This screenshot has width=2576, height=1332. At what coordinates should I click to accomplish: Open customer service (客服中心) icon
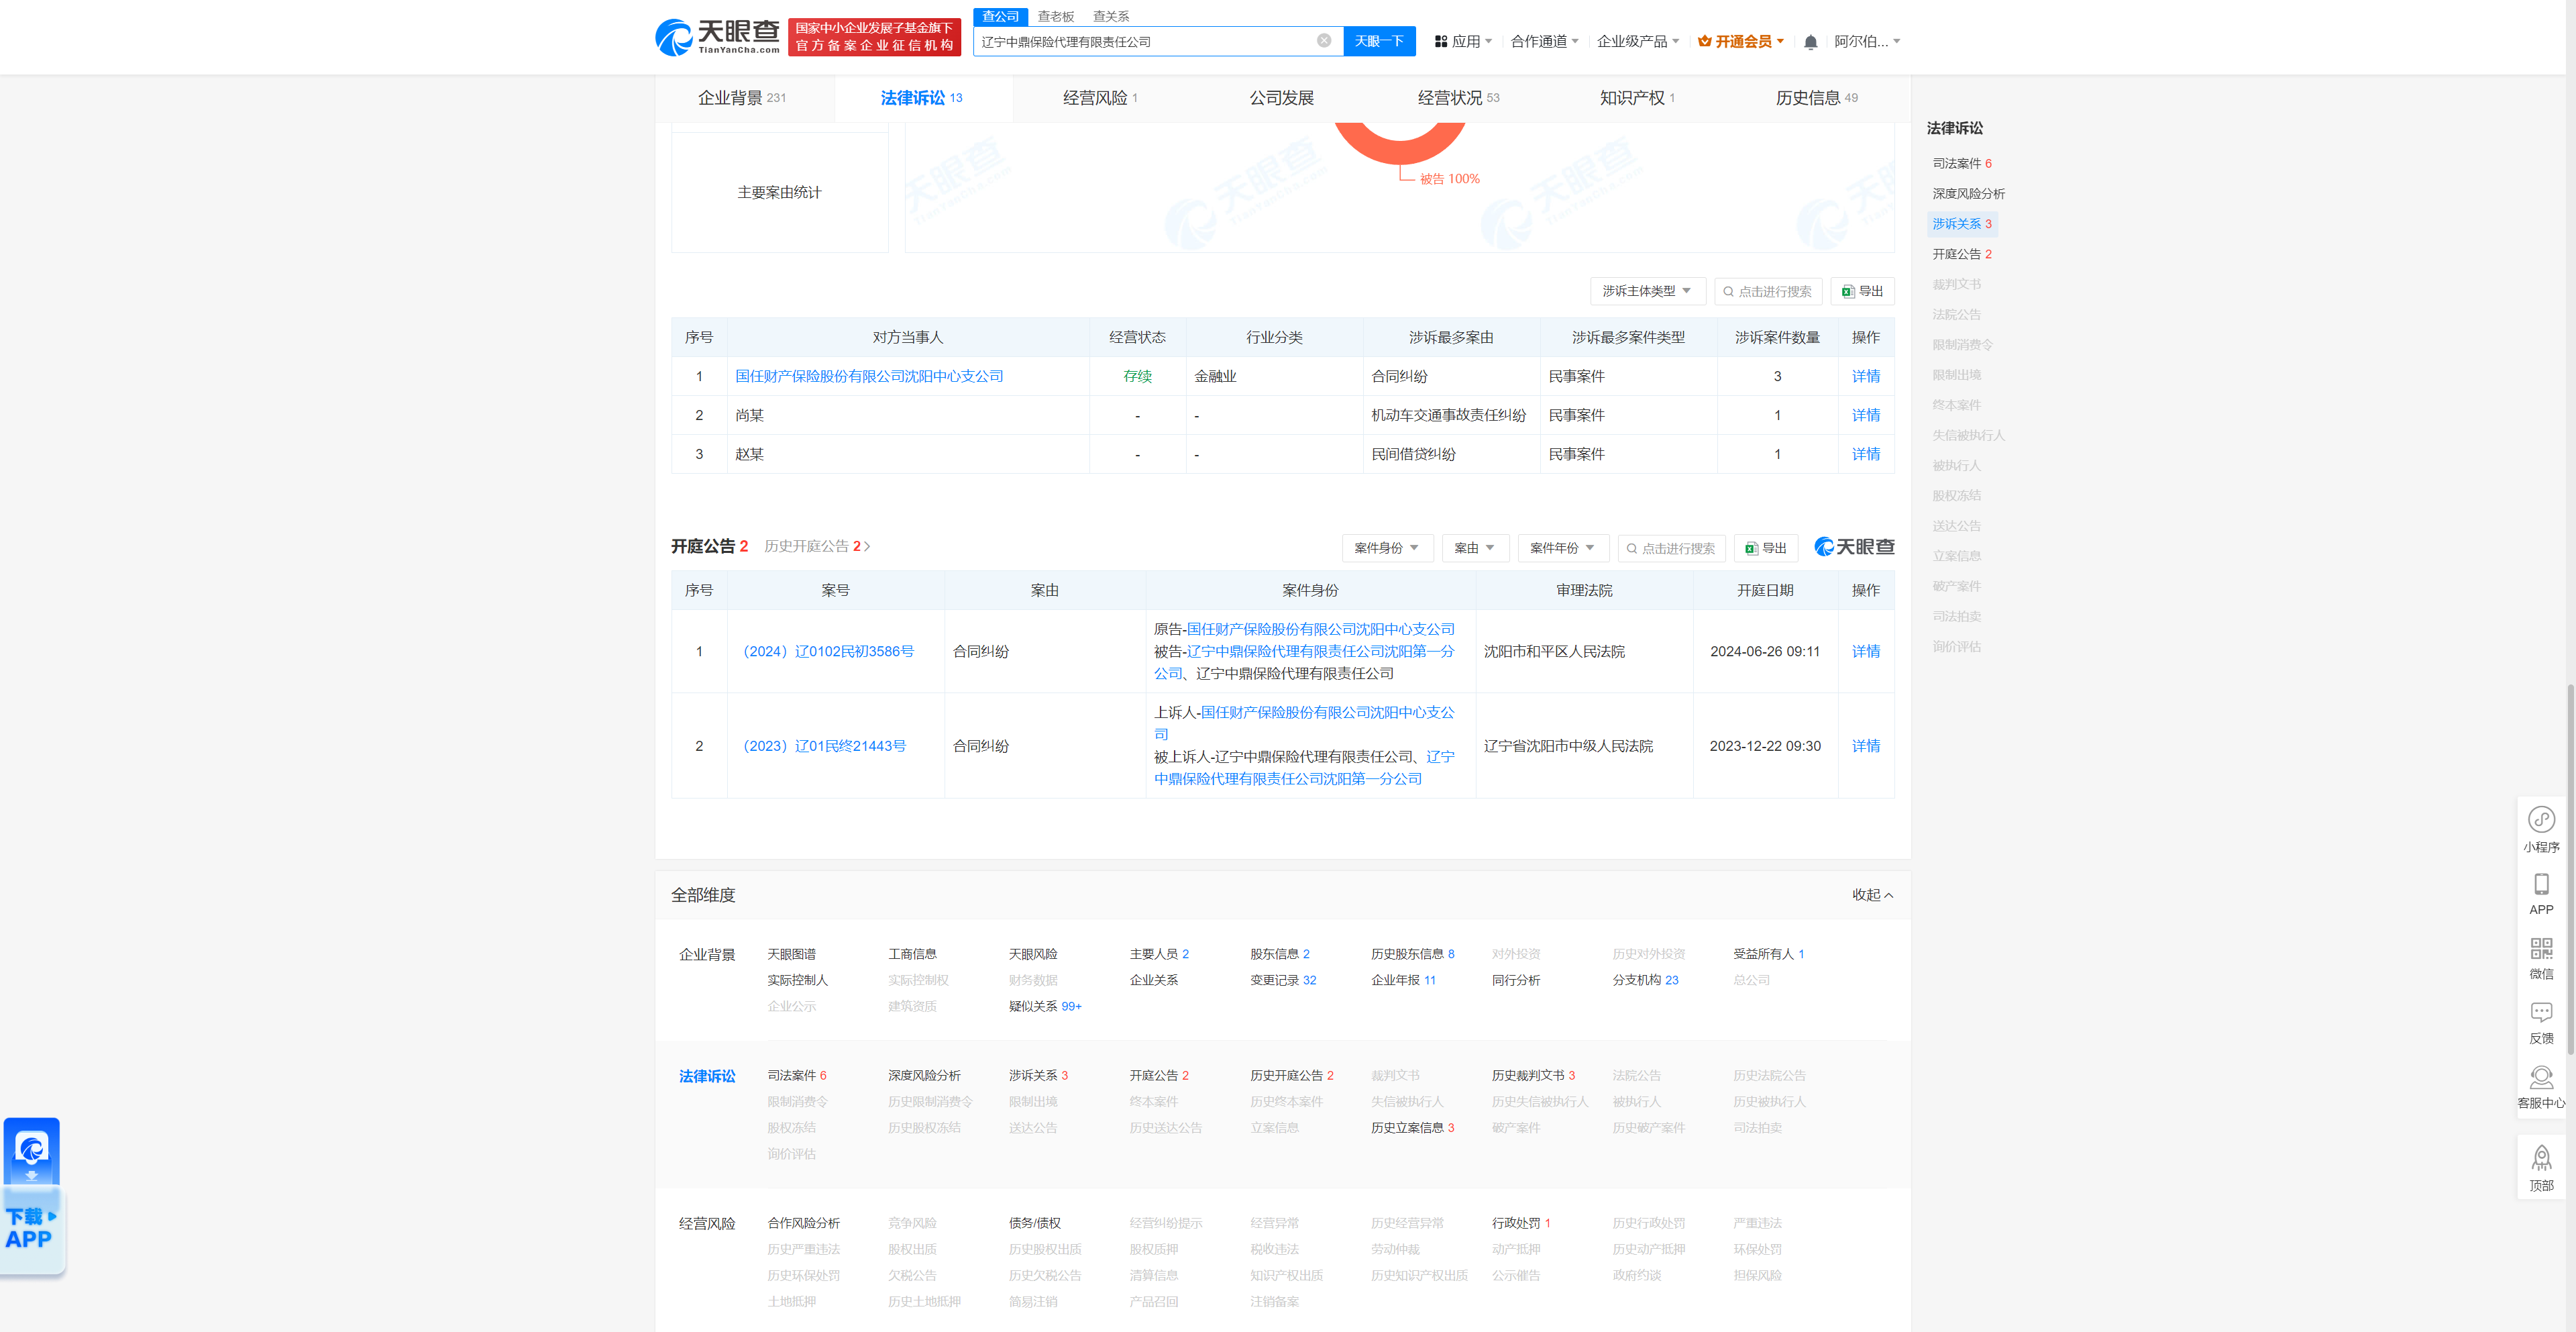coord(2541,1077)
